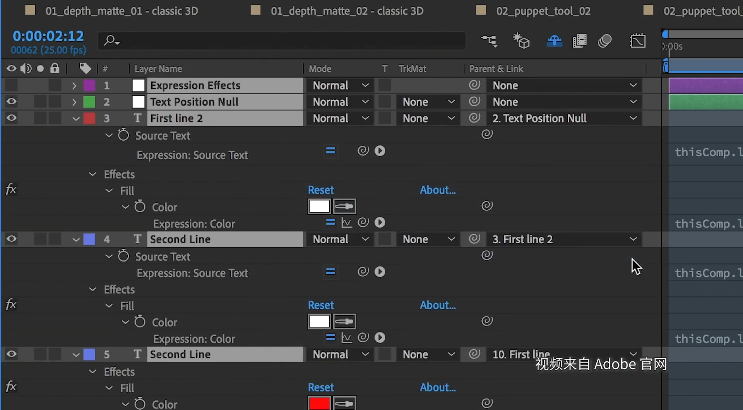Disable expression on First line 2 Color

click(330, 223)
